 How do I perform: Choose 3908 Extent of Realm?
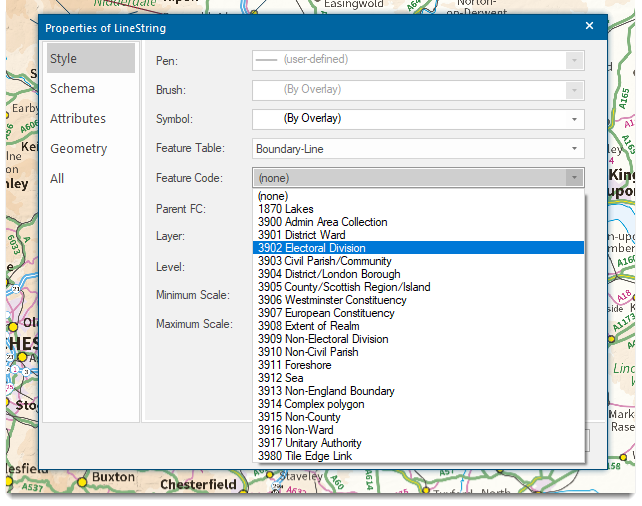[x=418, y=326]
